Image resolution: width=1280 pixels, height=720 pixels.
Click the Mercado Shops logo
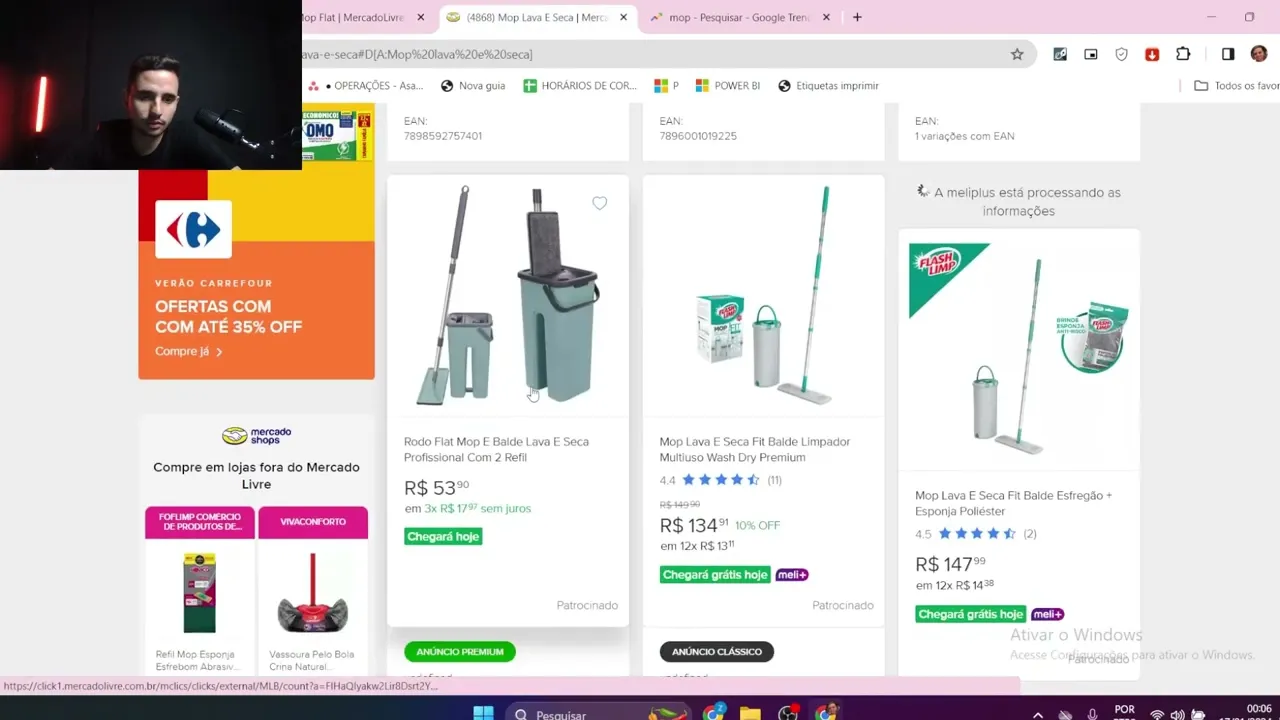click(x=256, y=435)
